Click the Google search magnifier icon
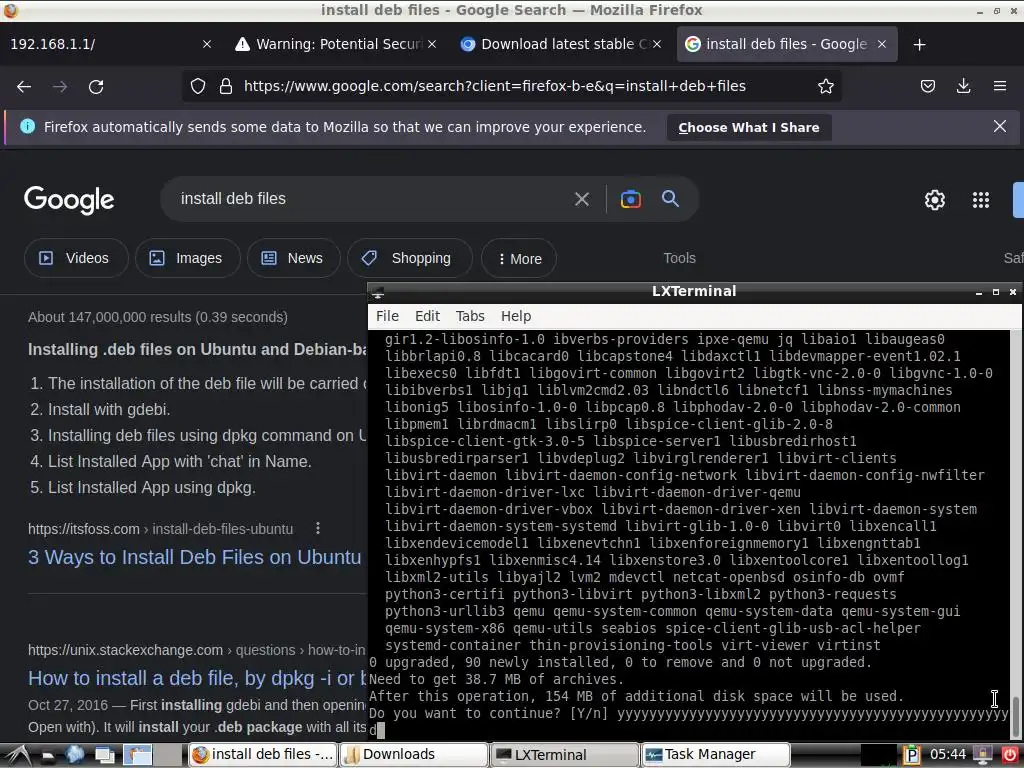The image size is (1024, 768). 670,199
